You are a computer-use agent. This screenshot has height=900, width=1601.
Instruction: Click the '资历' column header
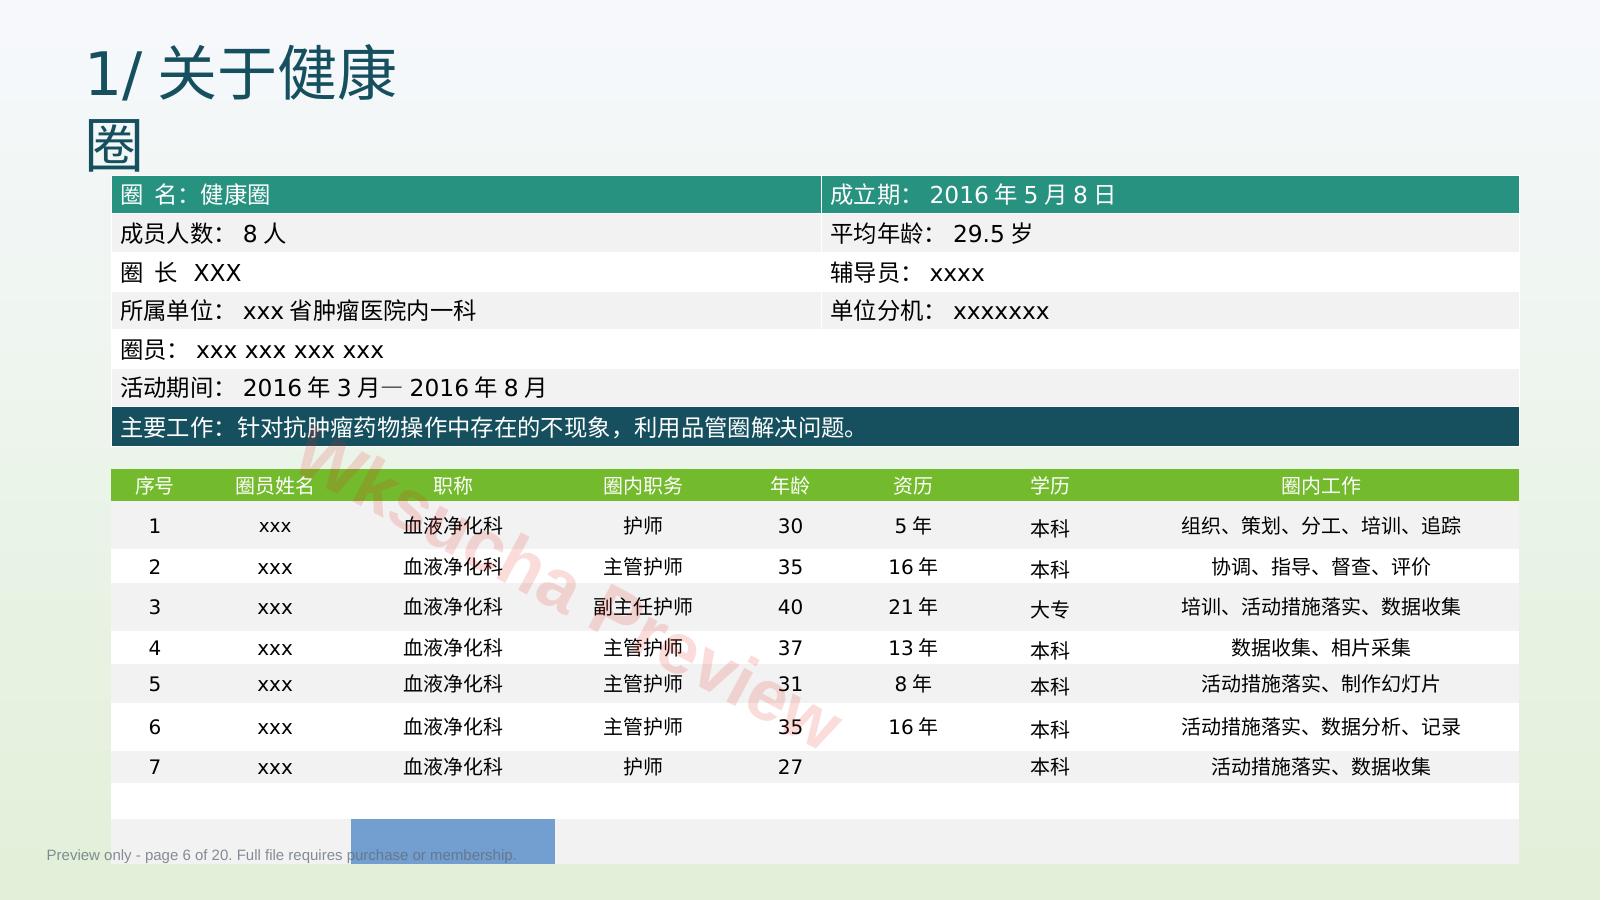(913, 485)
